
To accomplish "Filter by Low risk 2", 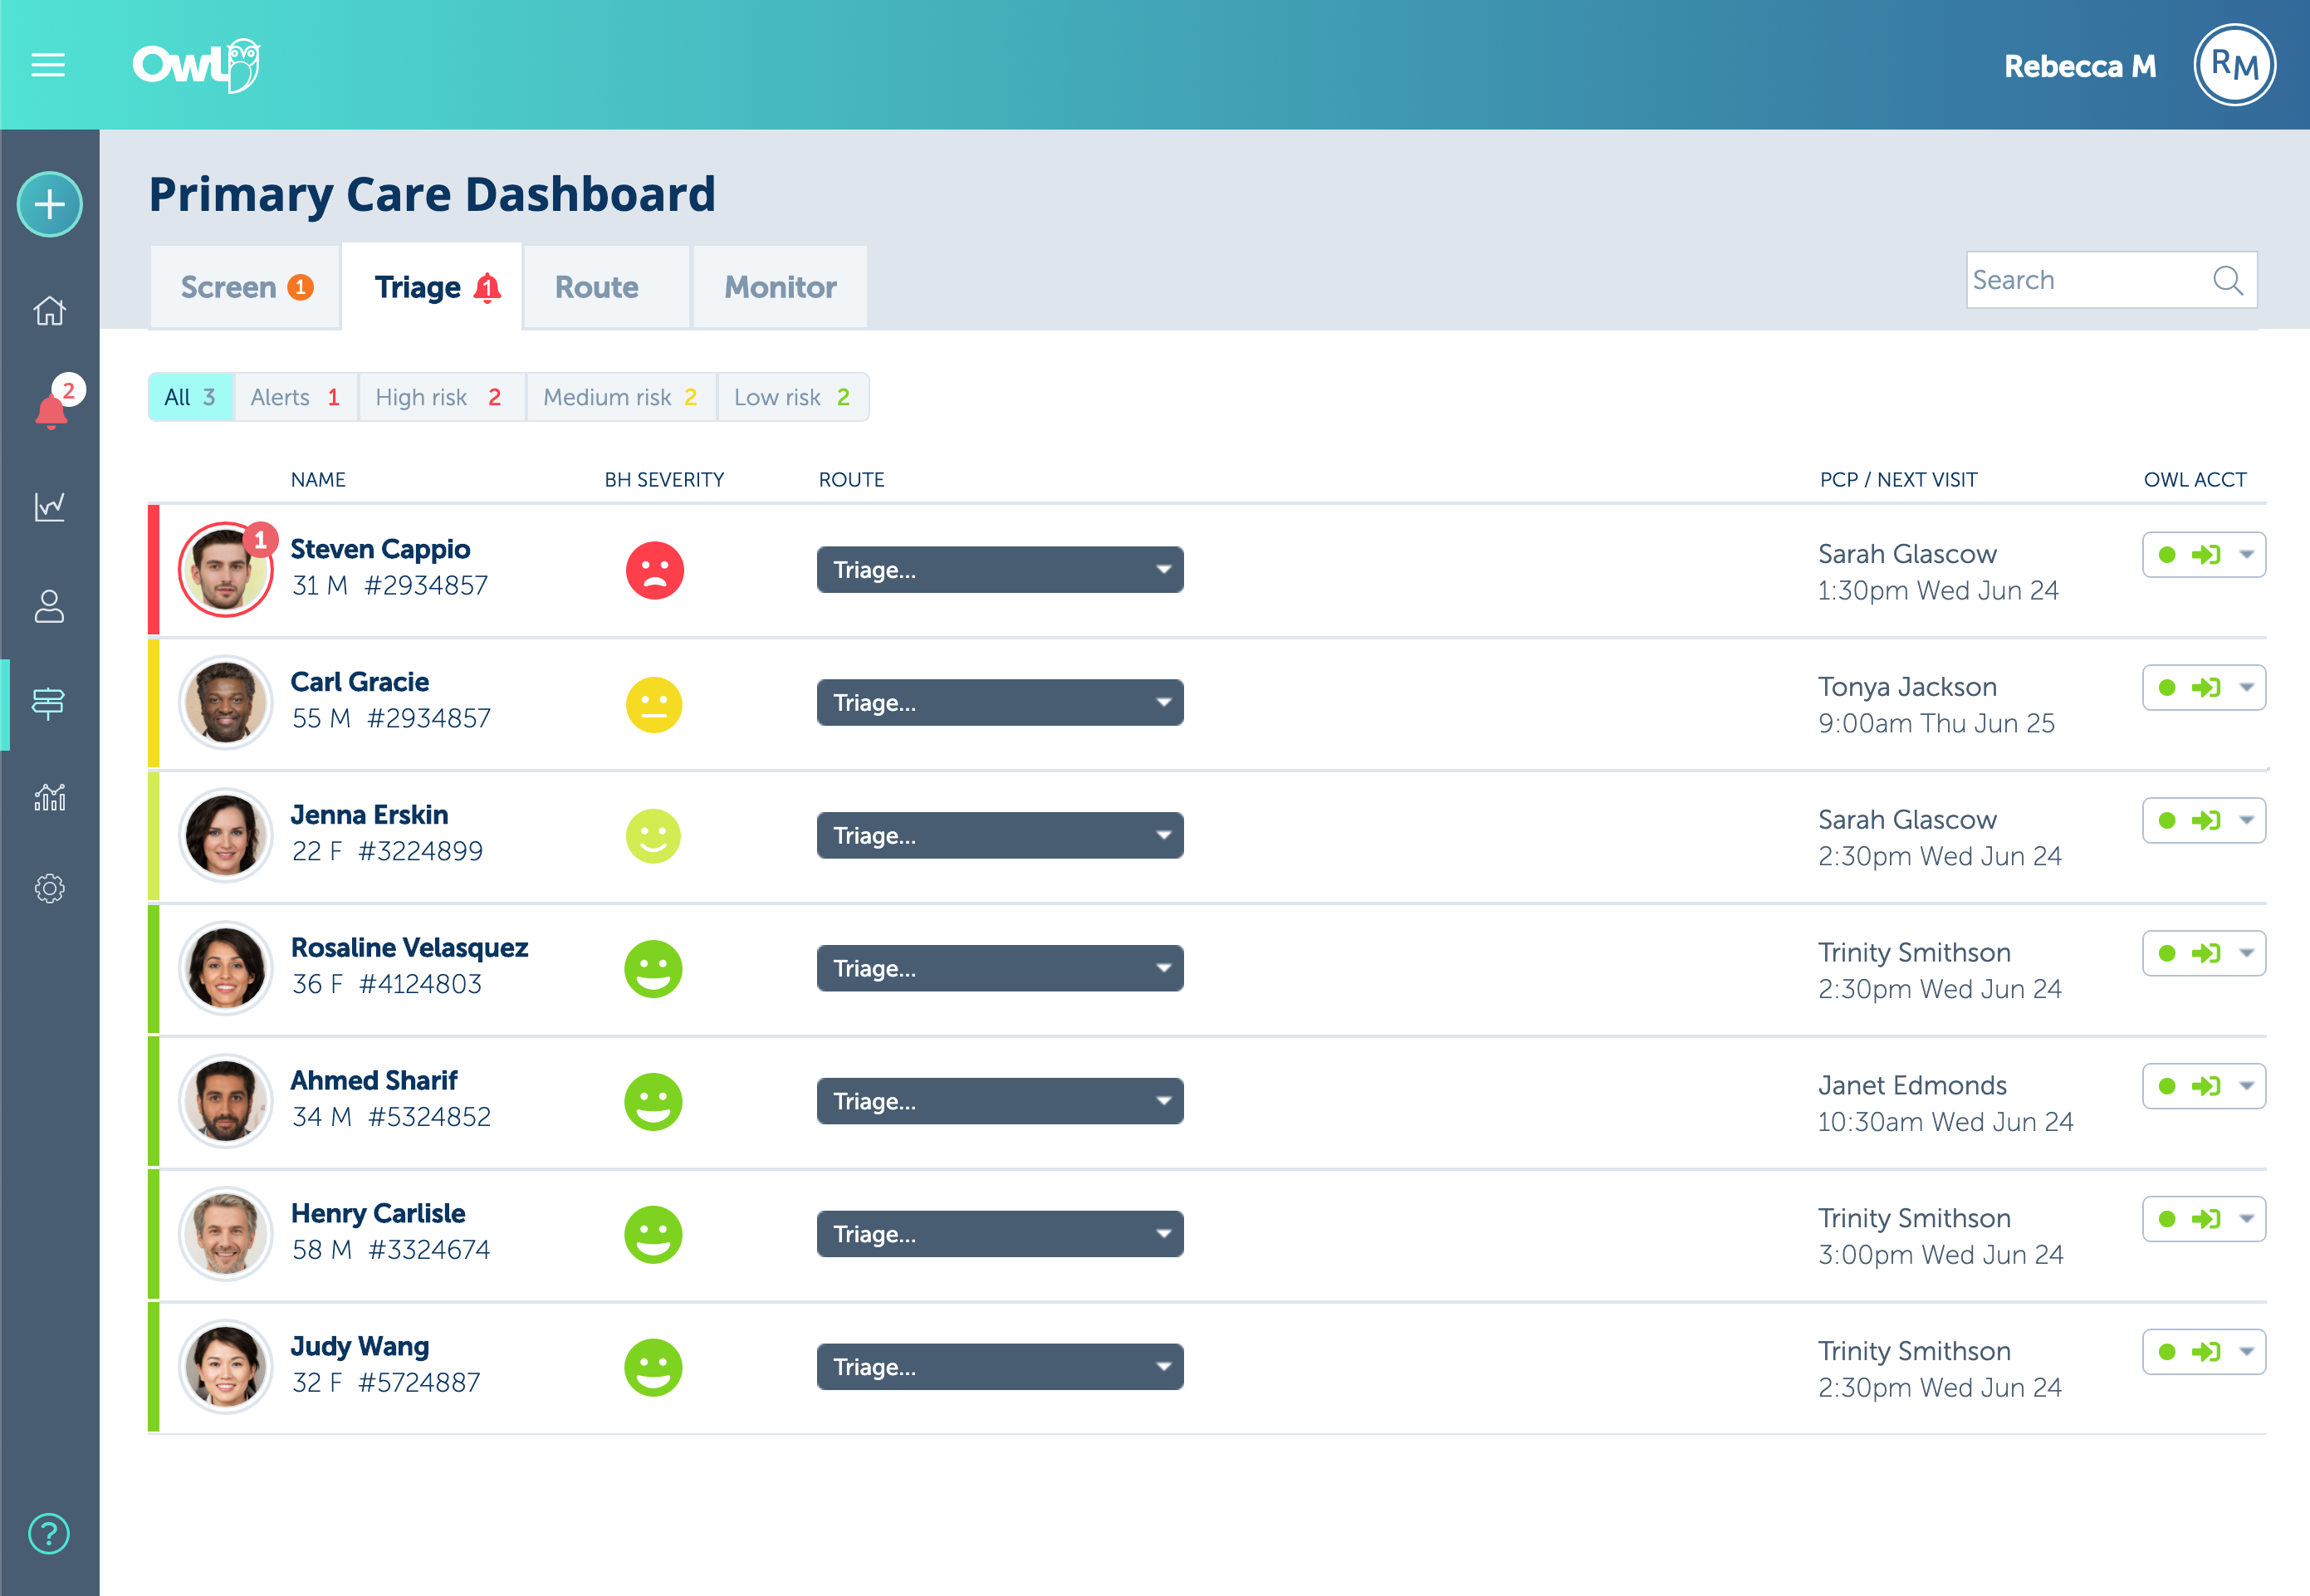I will coord(793,397).
